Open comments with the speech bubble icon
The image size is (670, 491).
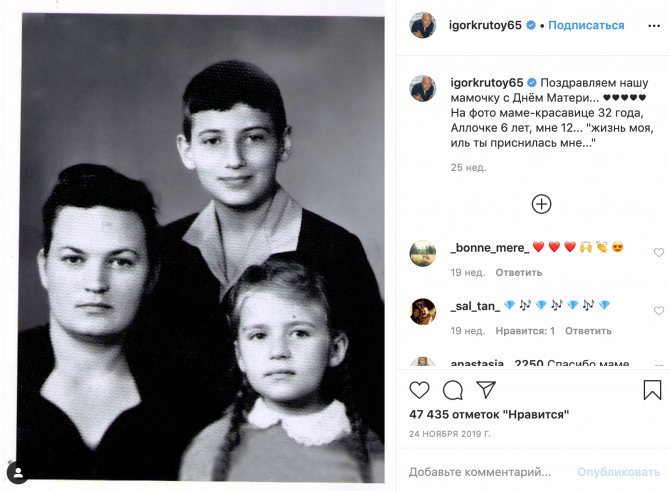(x=453, y=390)
